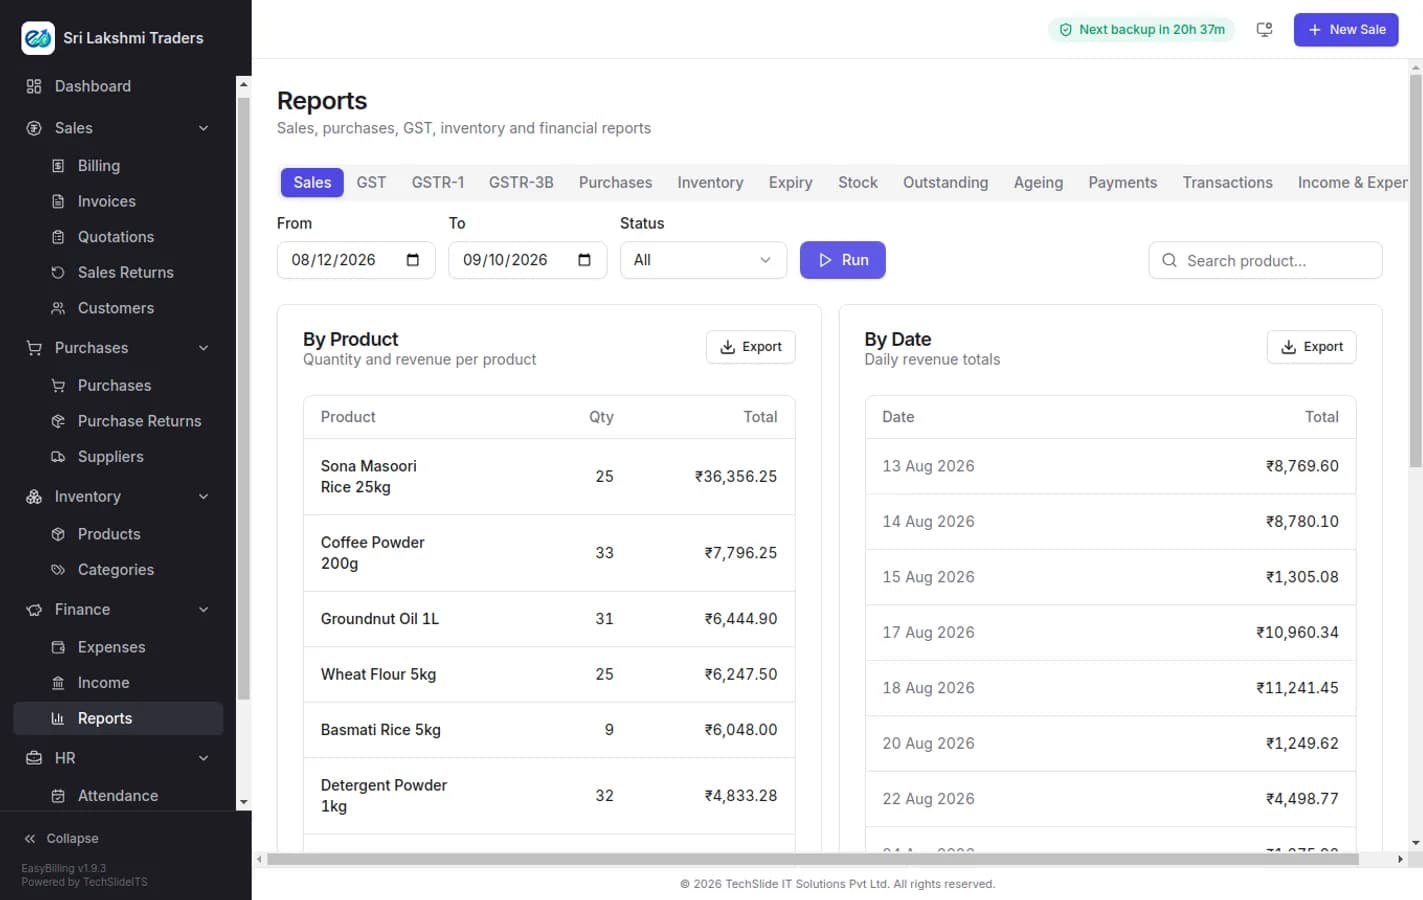Image resolution: width=1423 pixels, height=900 pixels.
Task: Switch to the GSTR-3B tab
Action: coord(521,182)
